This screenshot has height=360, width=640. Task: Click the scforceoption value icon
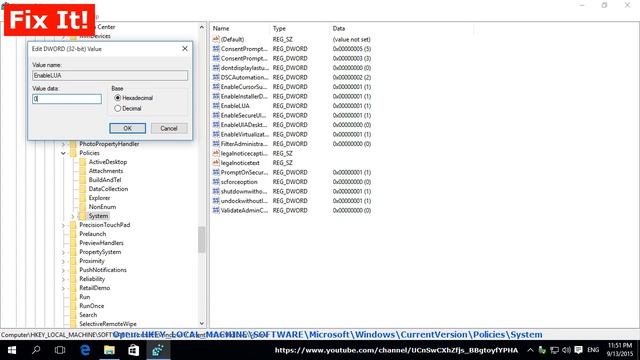tap(216, 182)
